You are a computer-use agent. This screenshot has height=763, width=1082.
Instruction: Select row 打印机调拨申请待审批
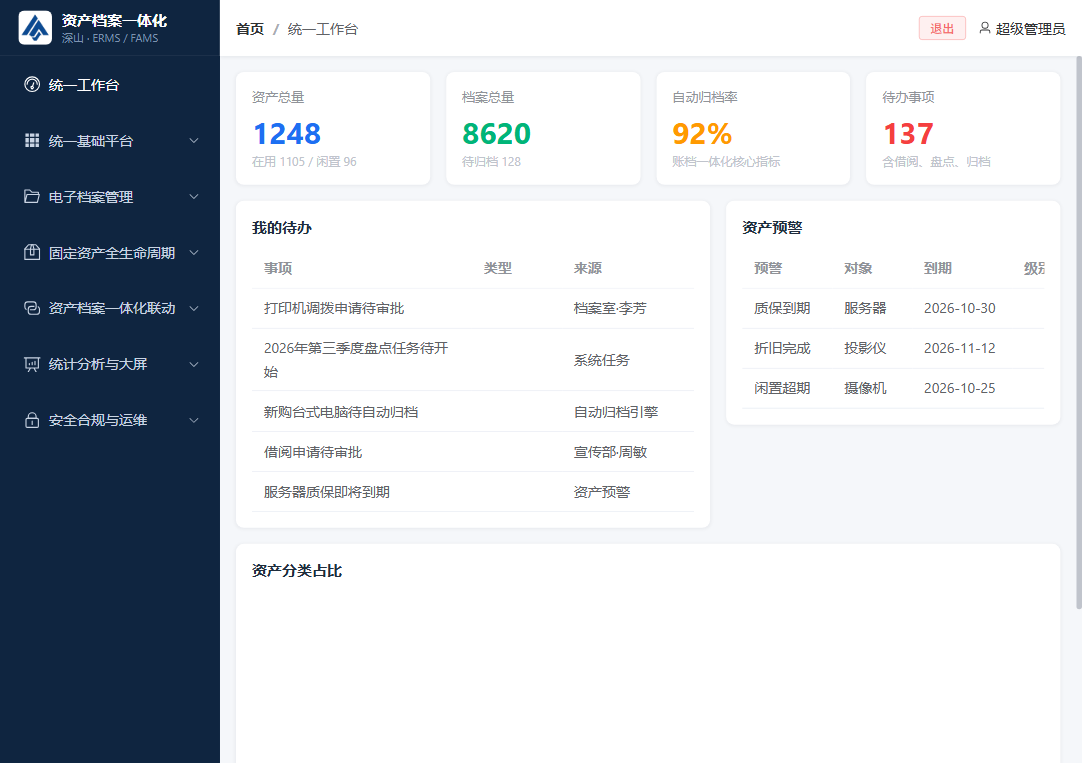pyautogui.click(x=473, y=308)
